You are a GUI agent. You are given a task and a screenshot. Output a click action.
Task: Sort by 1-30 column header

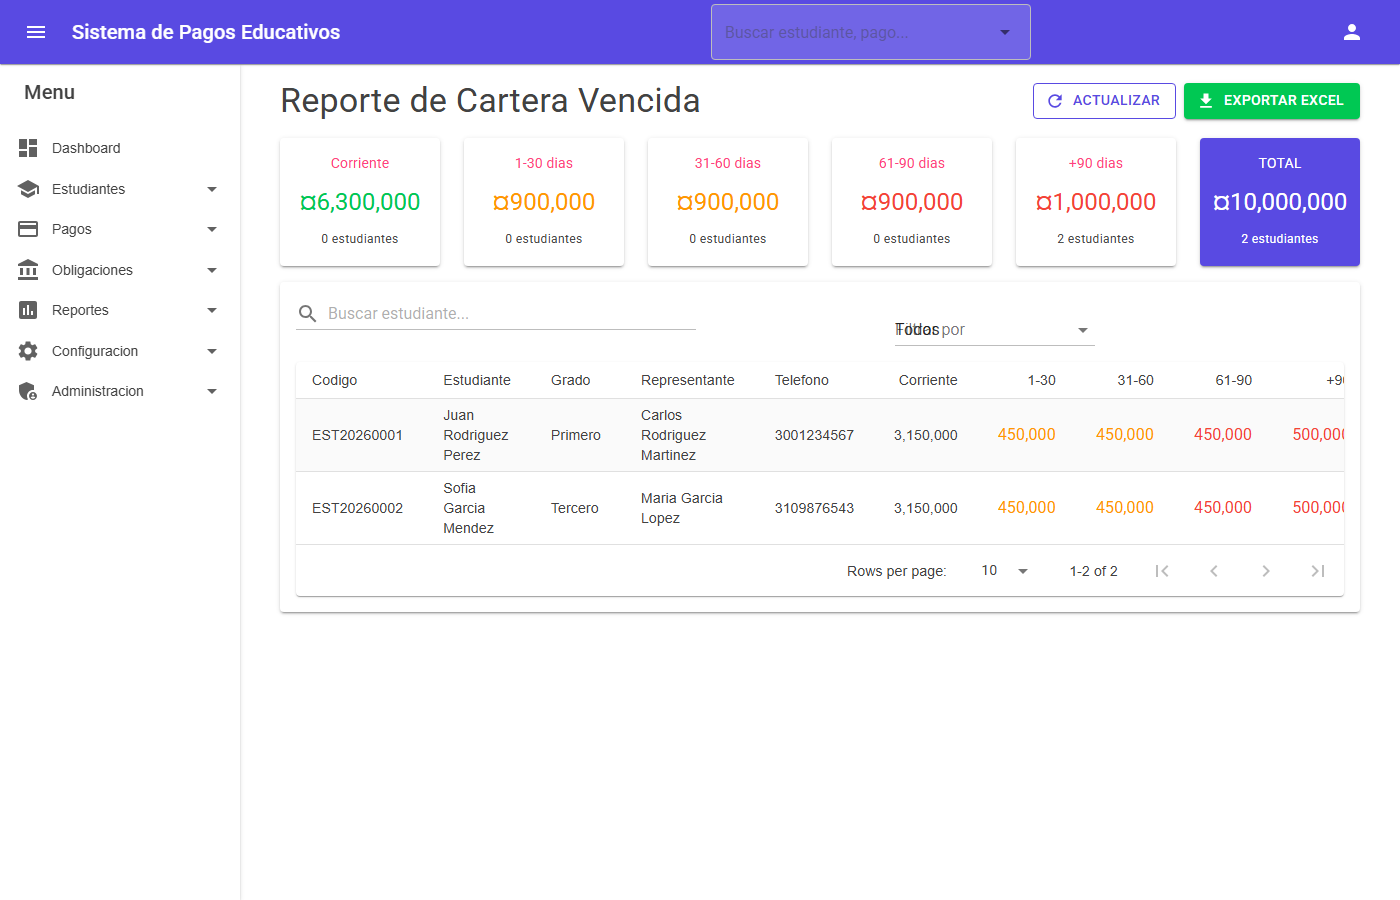pos(1042,380)
